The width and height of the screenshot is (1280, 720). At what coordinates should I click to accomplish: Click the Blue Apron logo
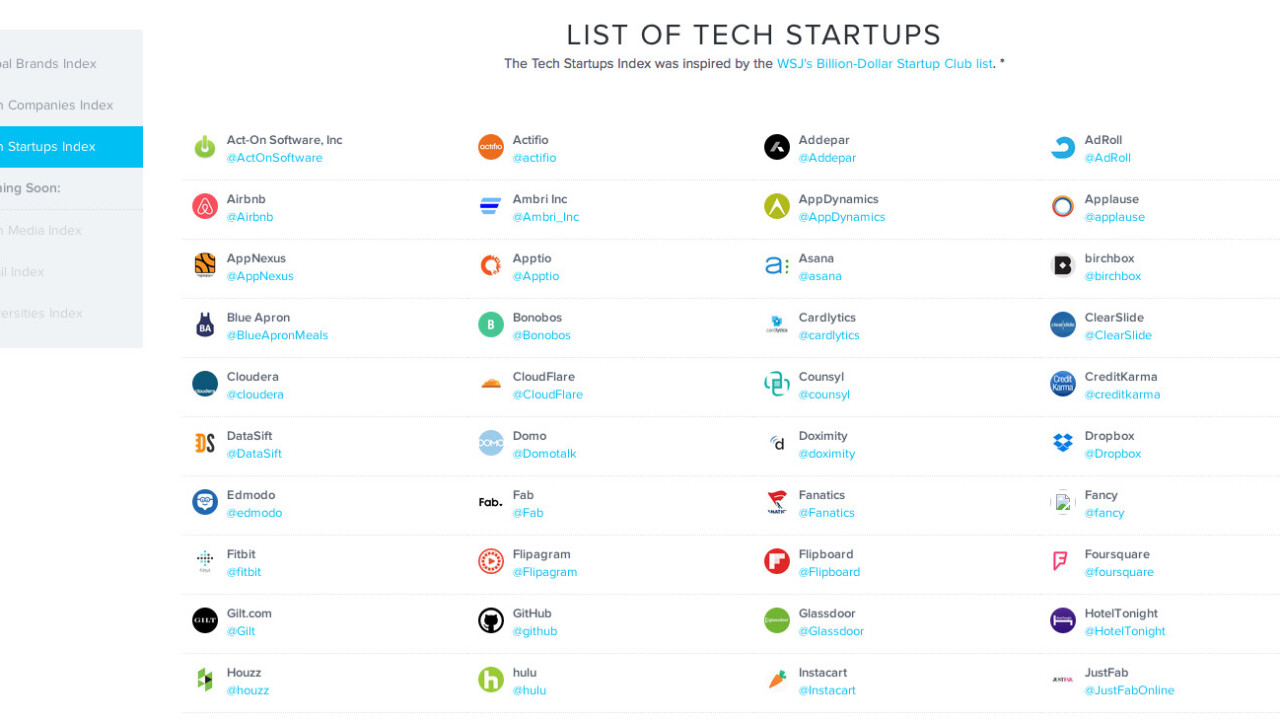point(205,325)
